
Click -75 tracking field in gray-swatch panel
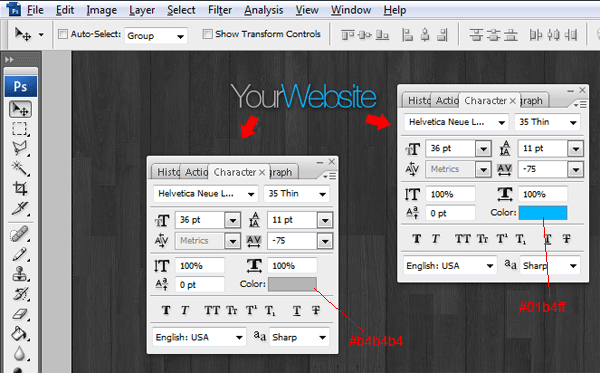[292, 241]
